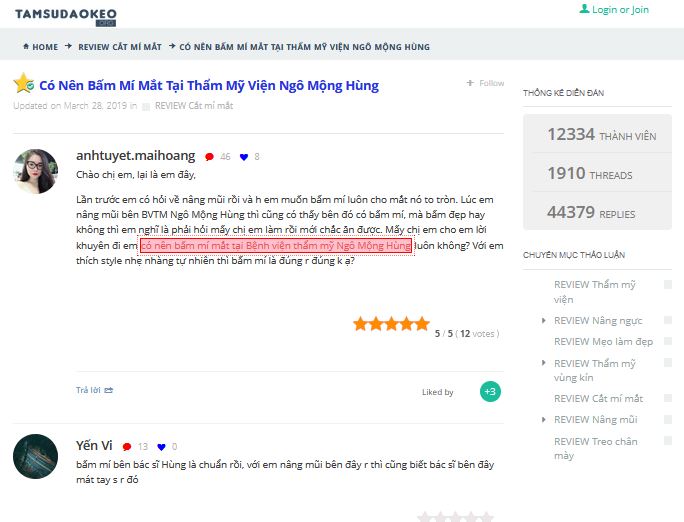Click box beside REVIEW Thẩm mỹ viện
The image size is (684, 522).
(x=667, y=285)
